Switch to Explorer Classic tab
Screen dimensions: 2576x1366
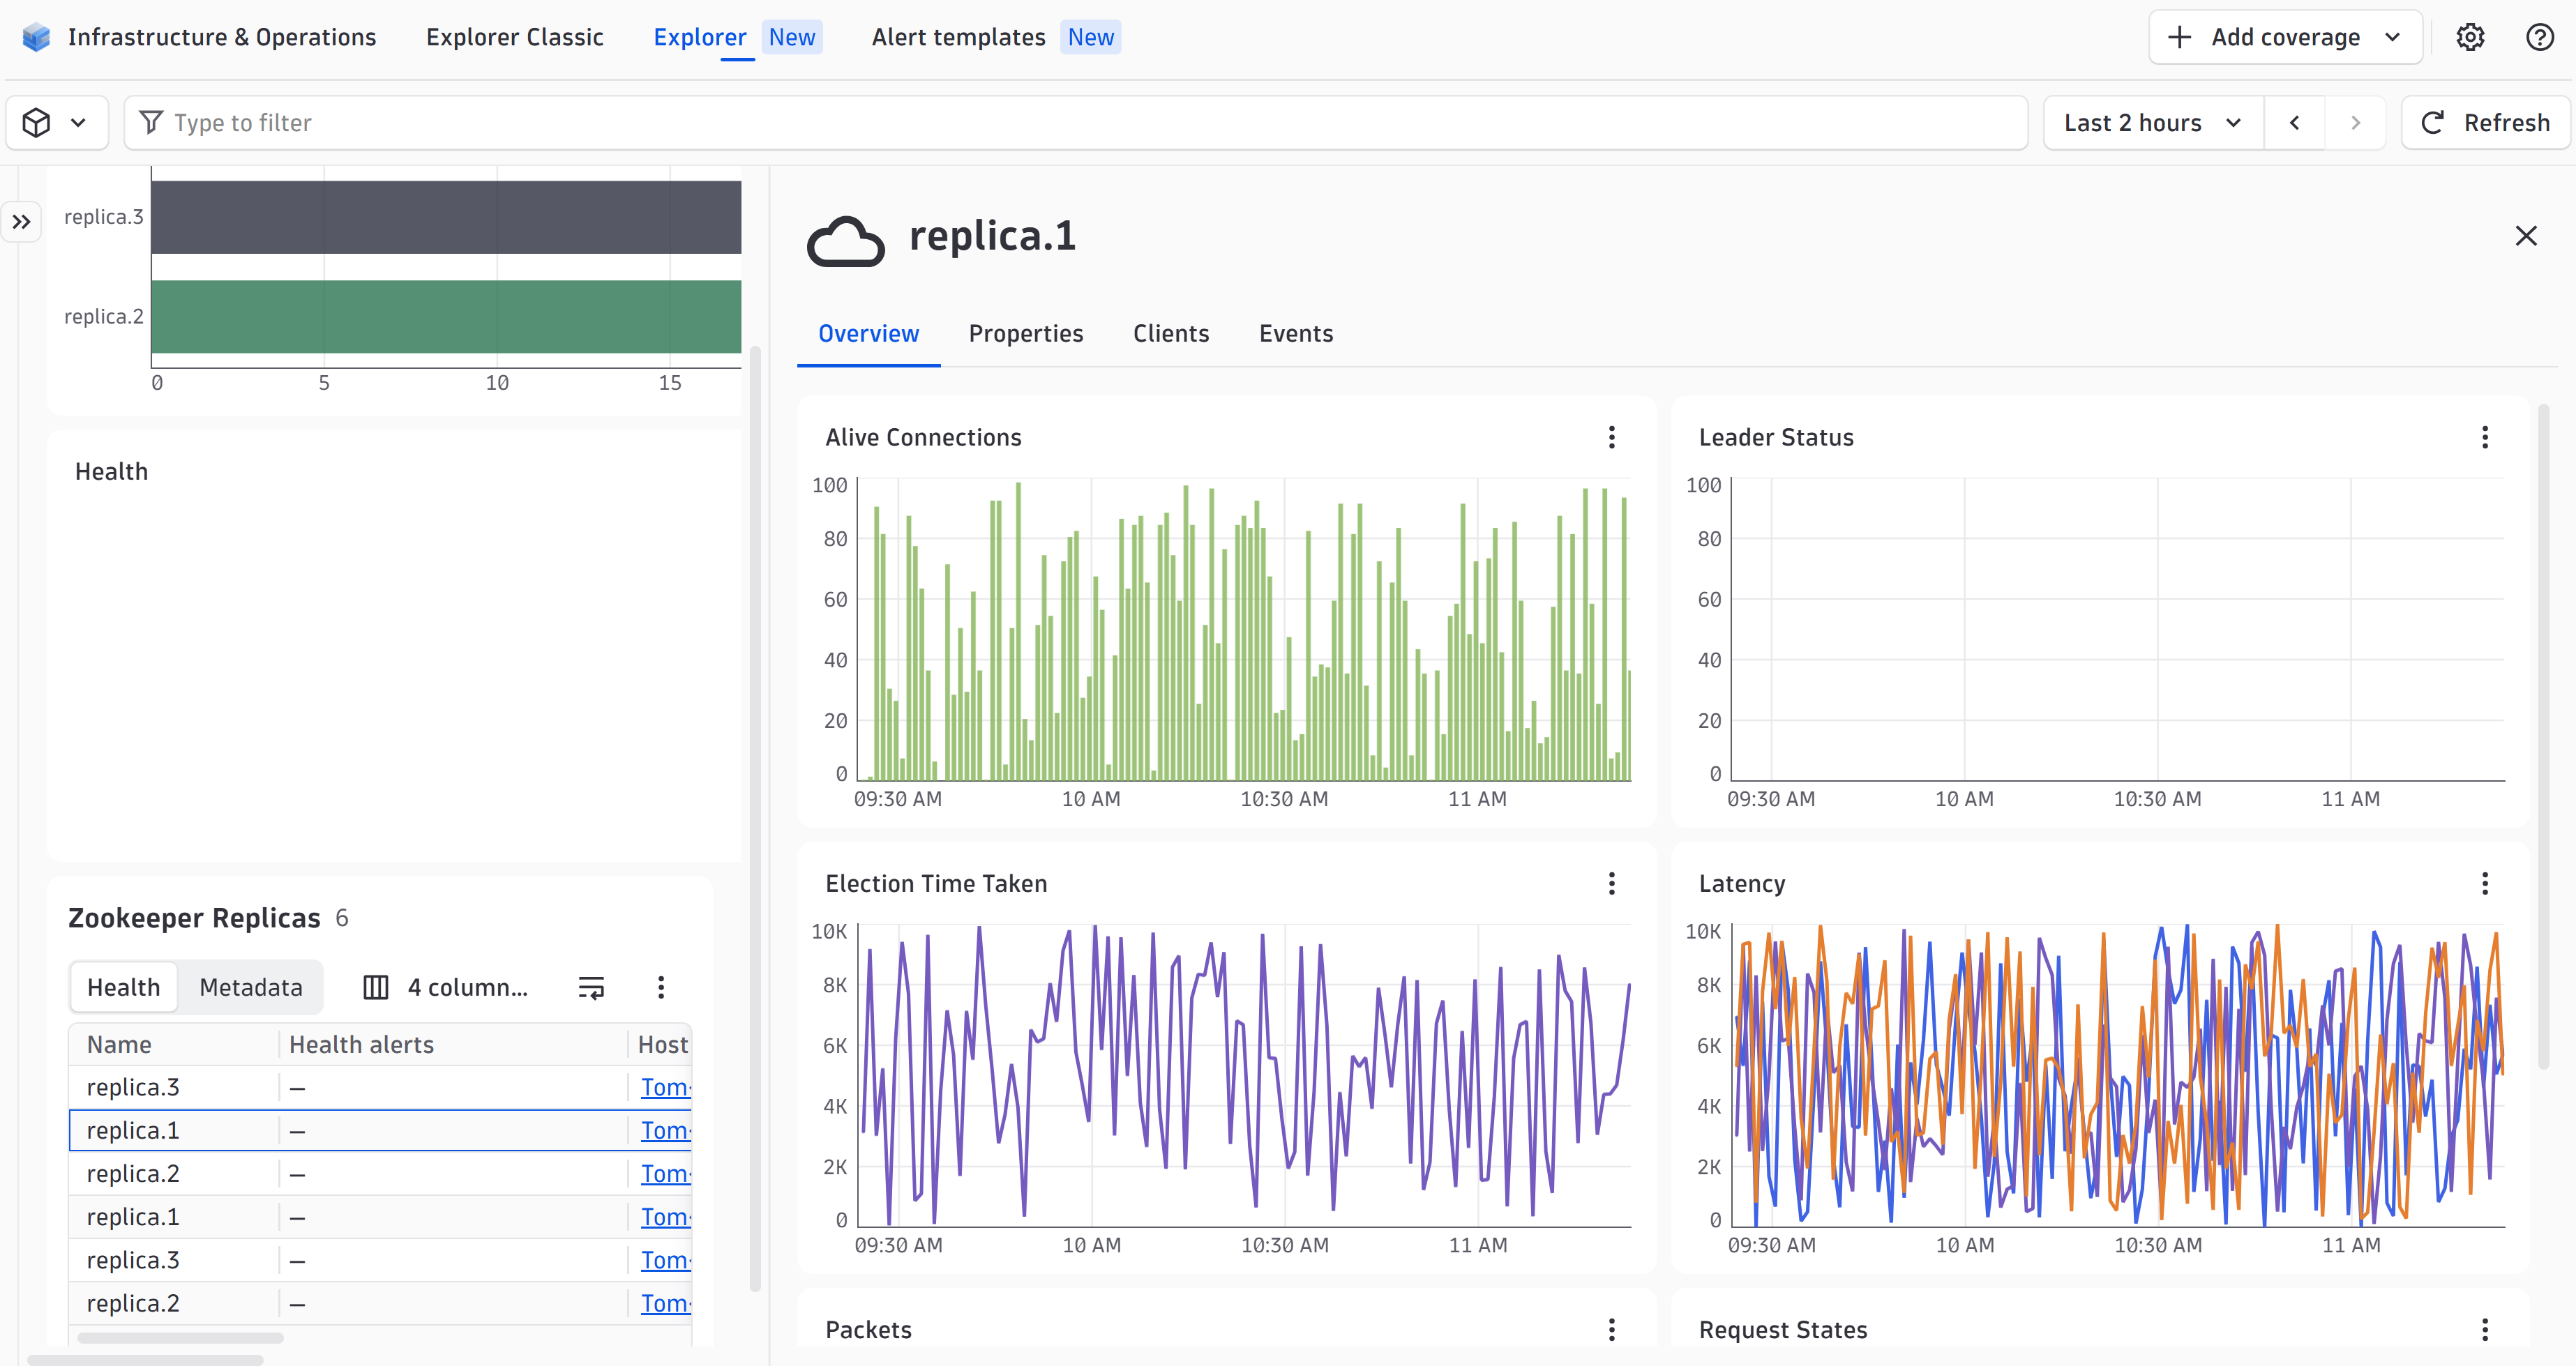point(515,37)
